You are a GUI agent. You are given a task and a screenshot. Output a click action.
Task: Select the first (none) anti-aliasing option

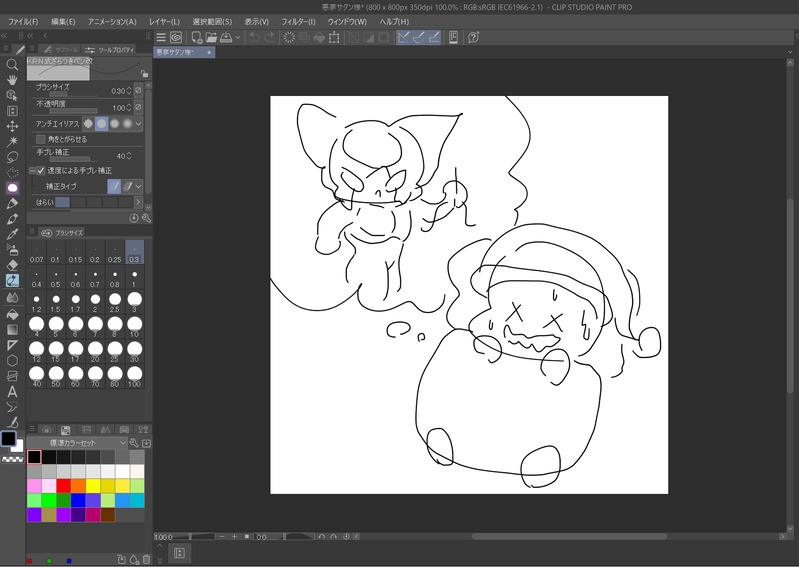[x=88, y=123]
